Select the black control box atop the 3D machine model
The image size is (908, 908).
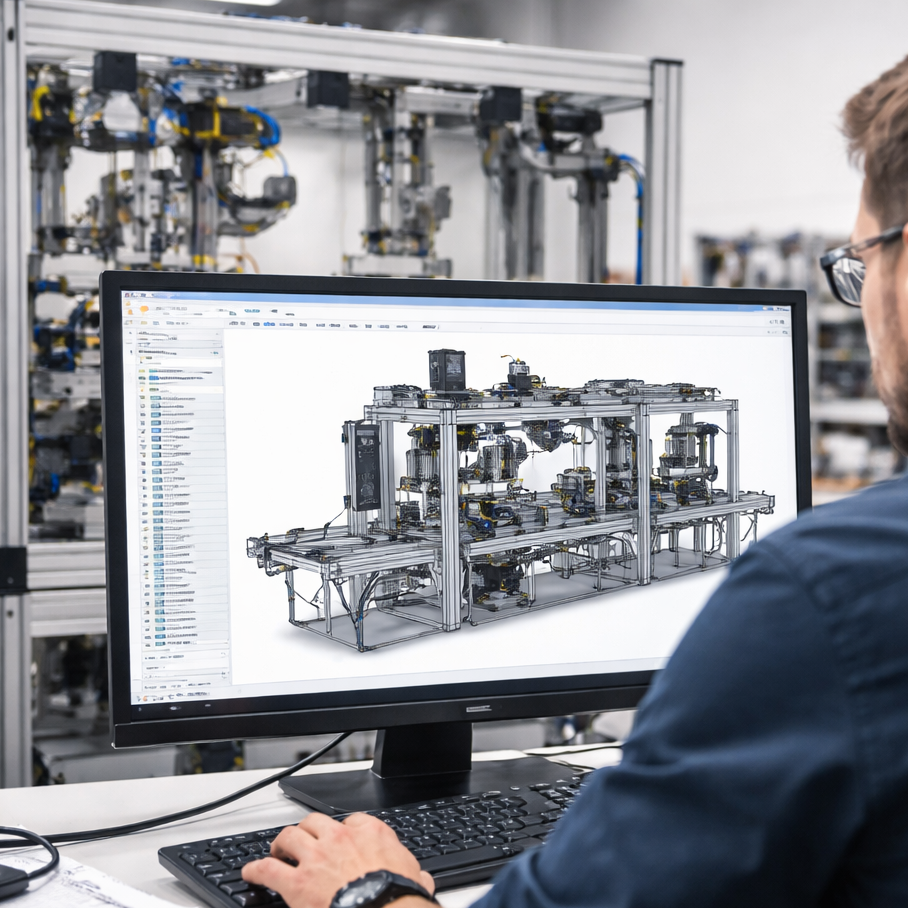(447, 371)
